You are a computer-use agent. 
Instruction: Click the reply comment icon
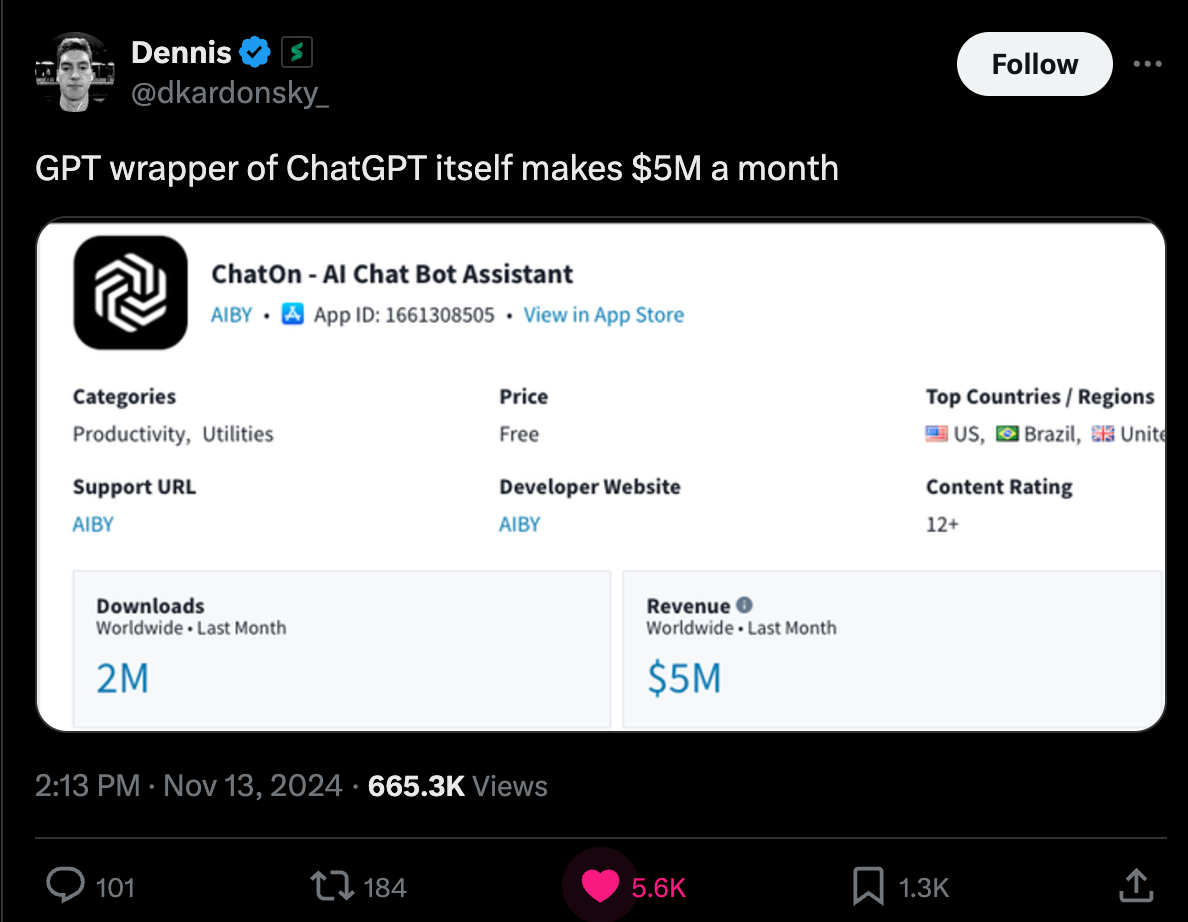(x=66, y=886)
